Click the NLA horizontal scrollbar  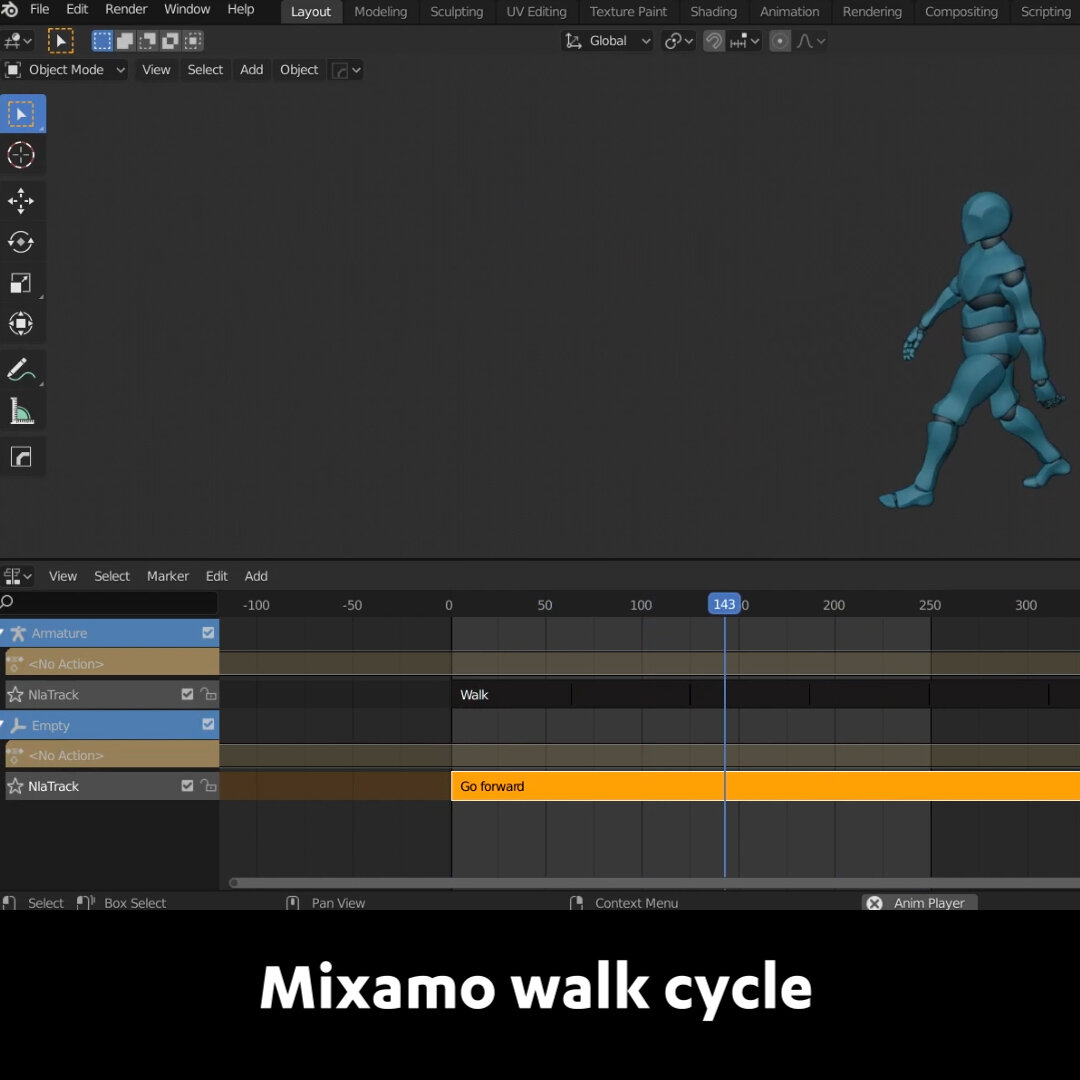point(654,883)
